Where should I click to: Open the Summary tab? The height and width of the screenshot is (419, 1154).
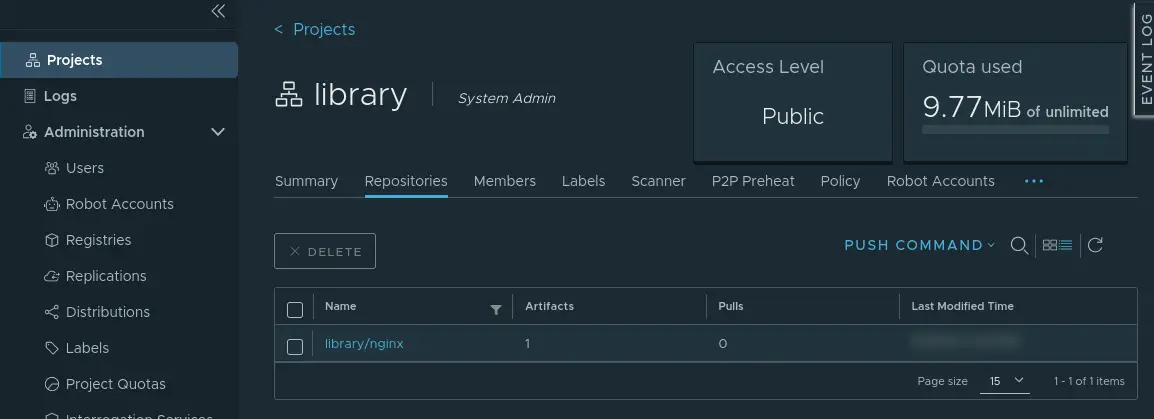(306, 181)
